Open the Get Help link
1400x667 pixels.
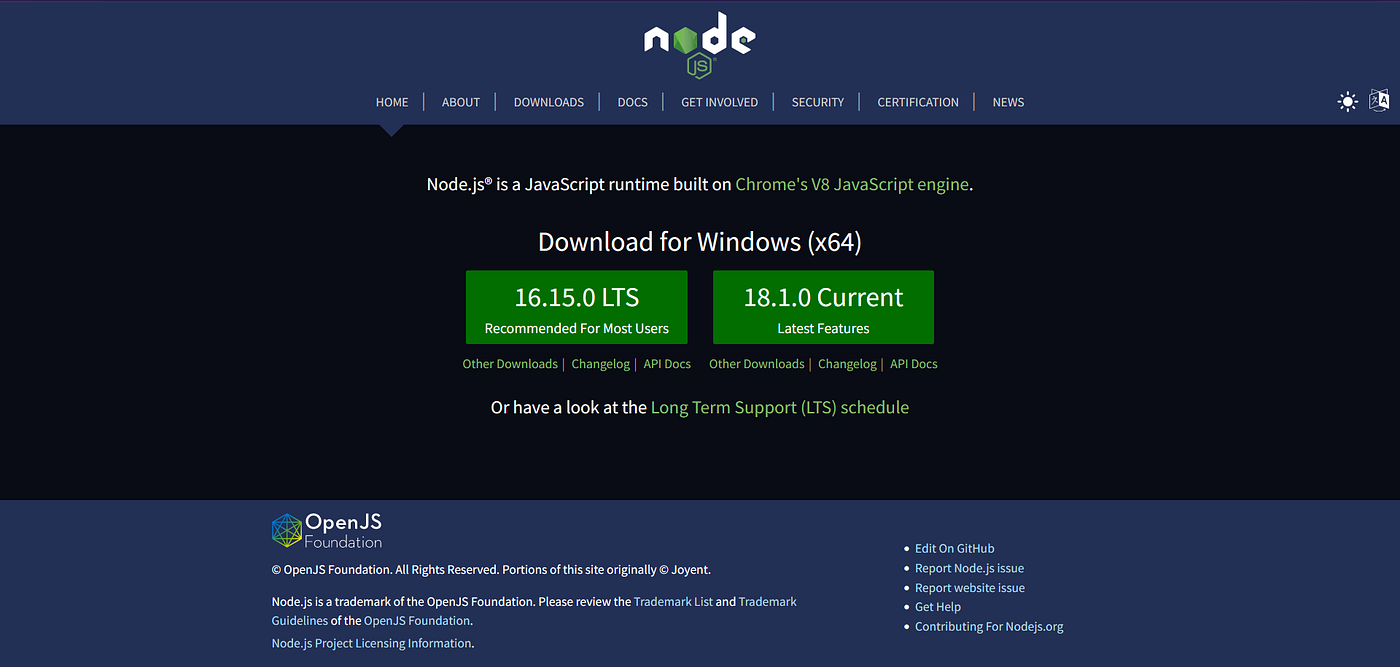pyautogui.click(x=938, y=607)
